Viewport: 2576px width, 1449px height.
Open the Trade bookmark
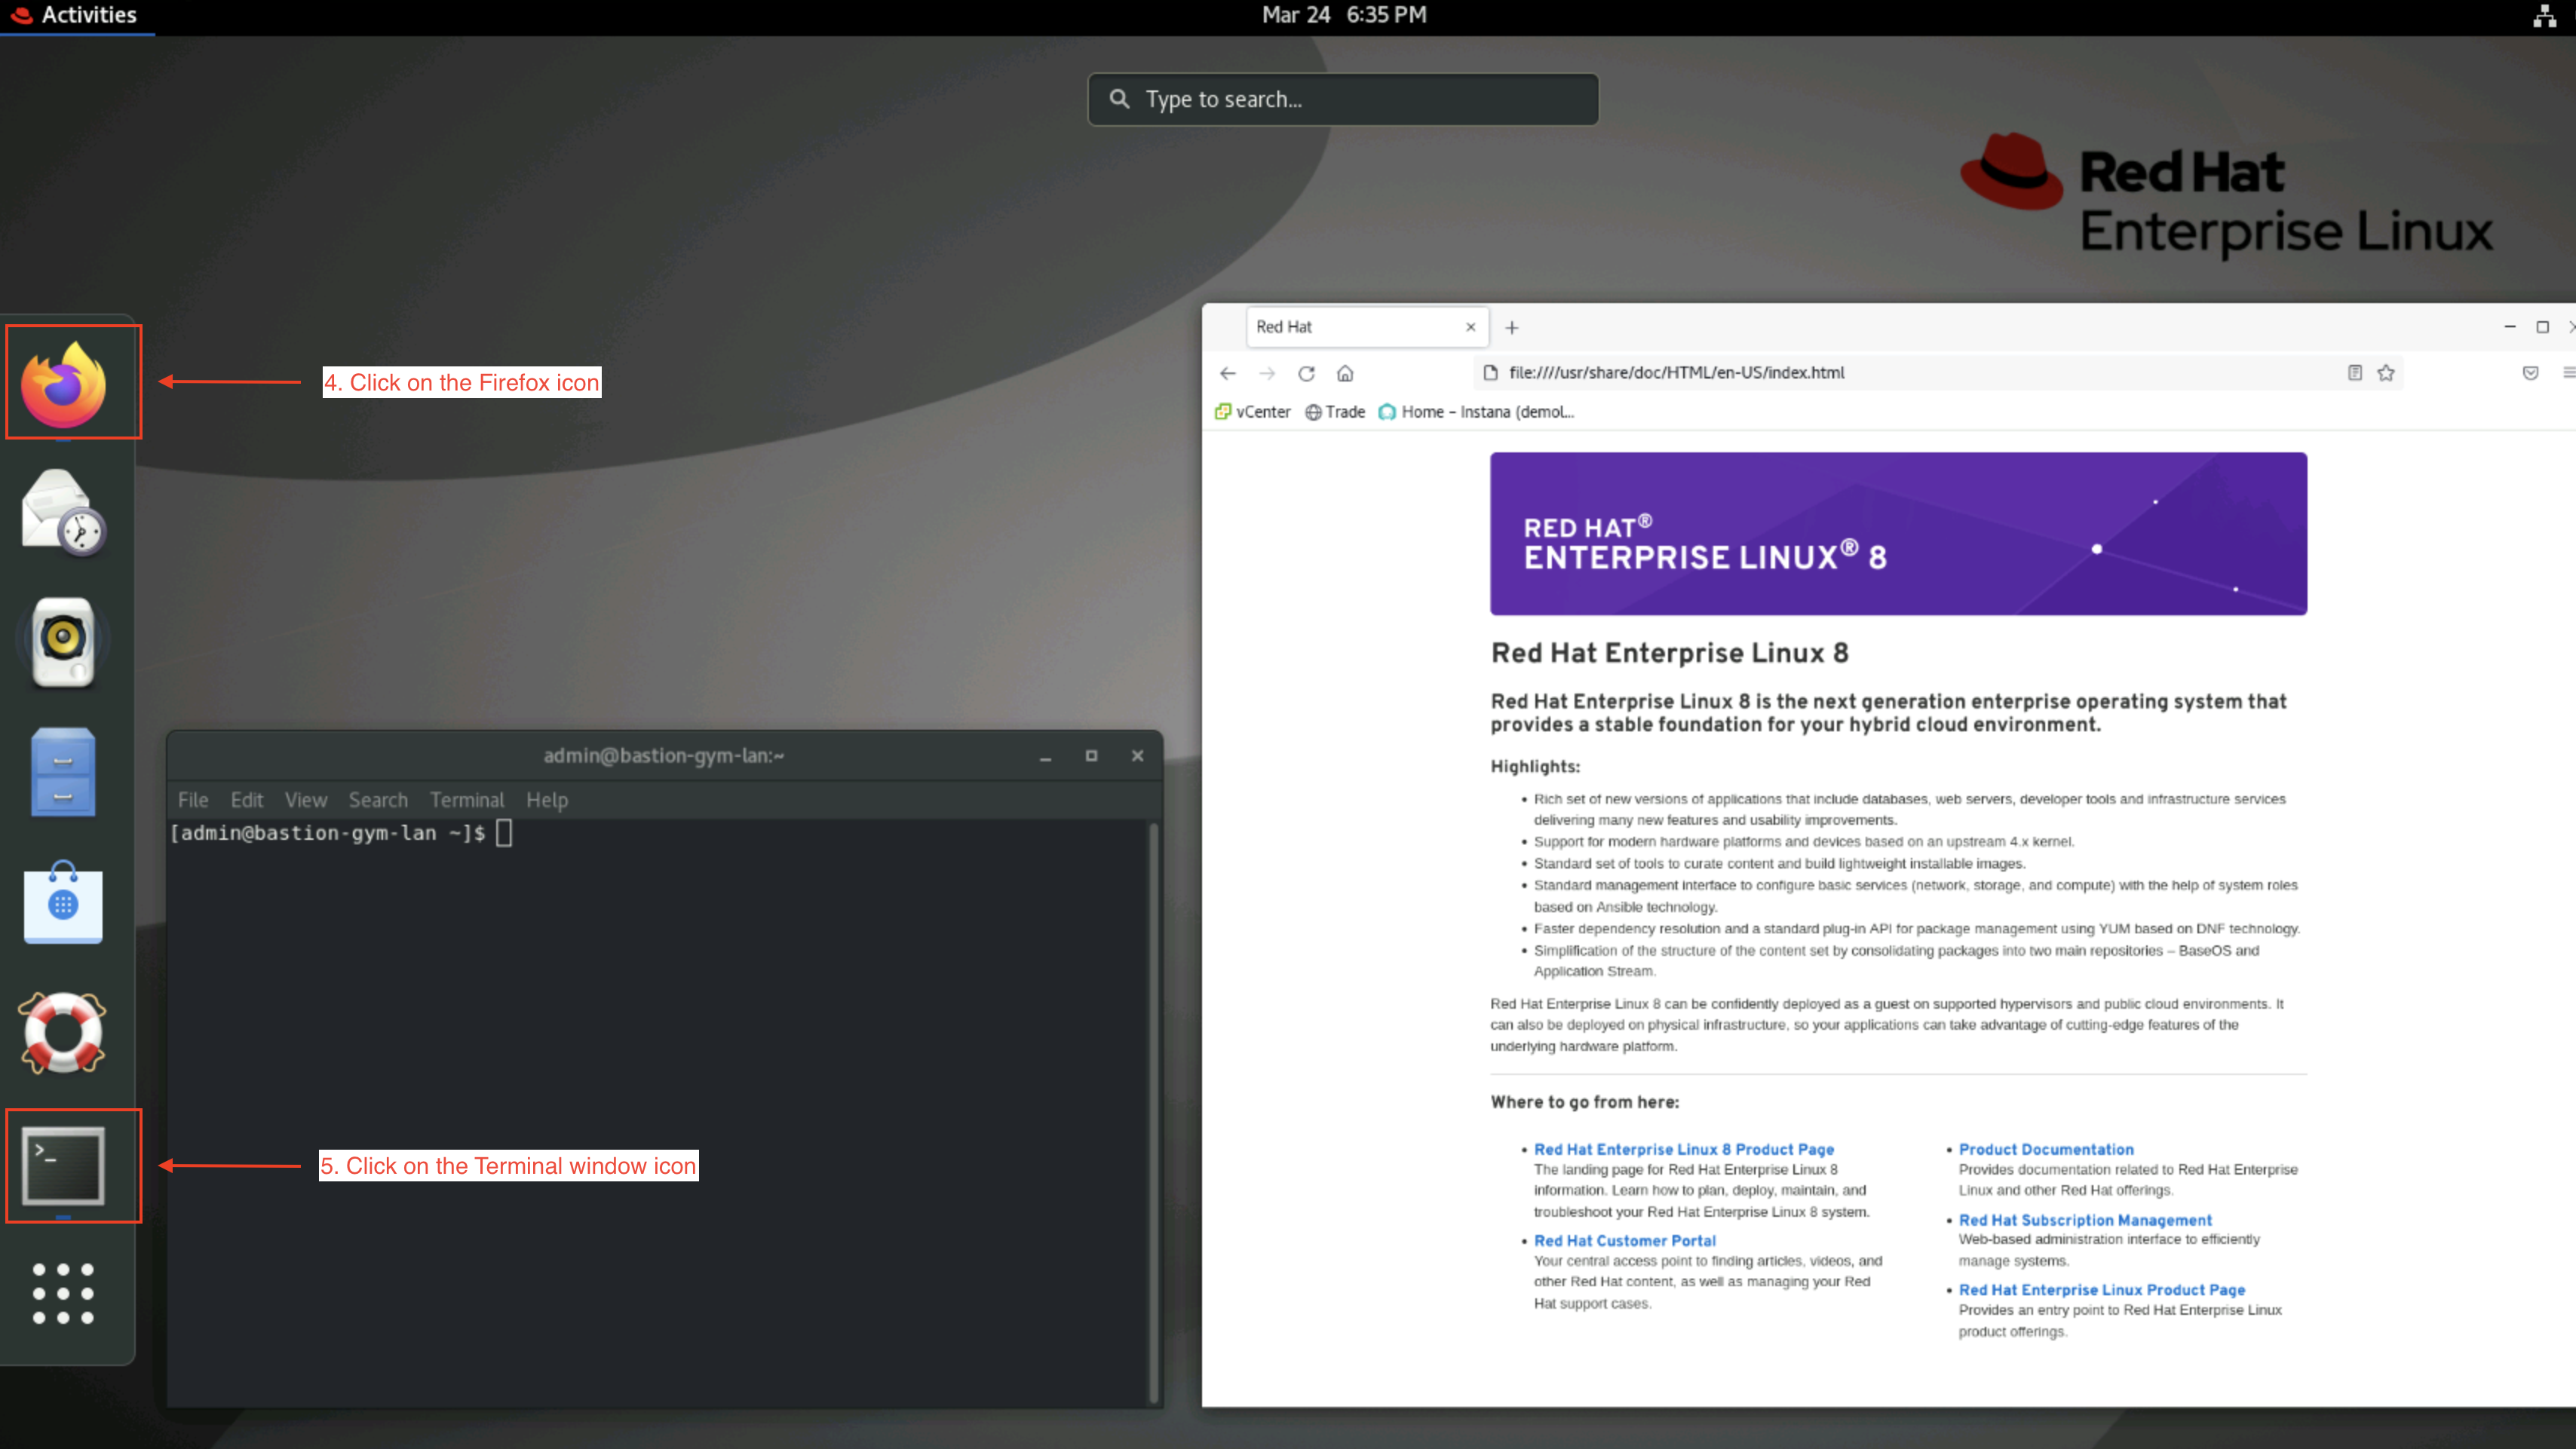(1335, 412)
